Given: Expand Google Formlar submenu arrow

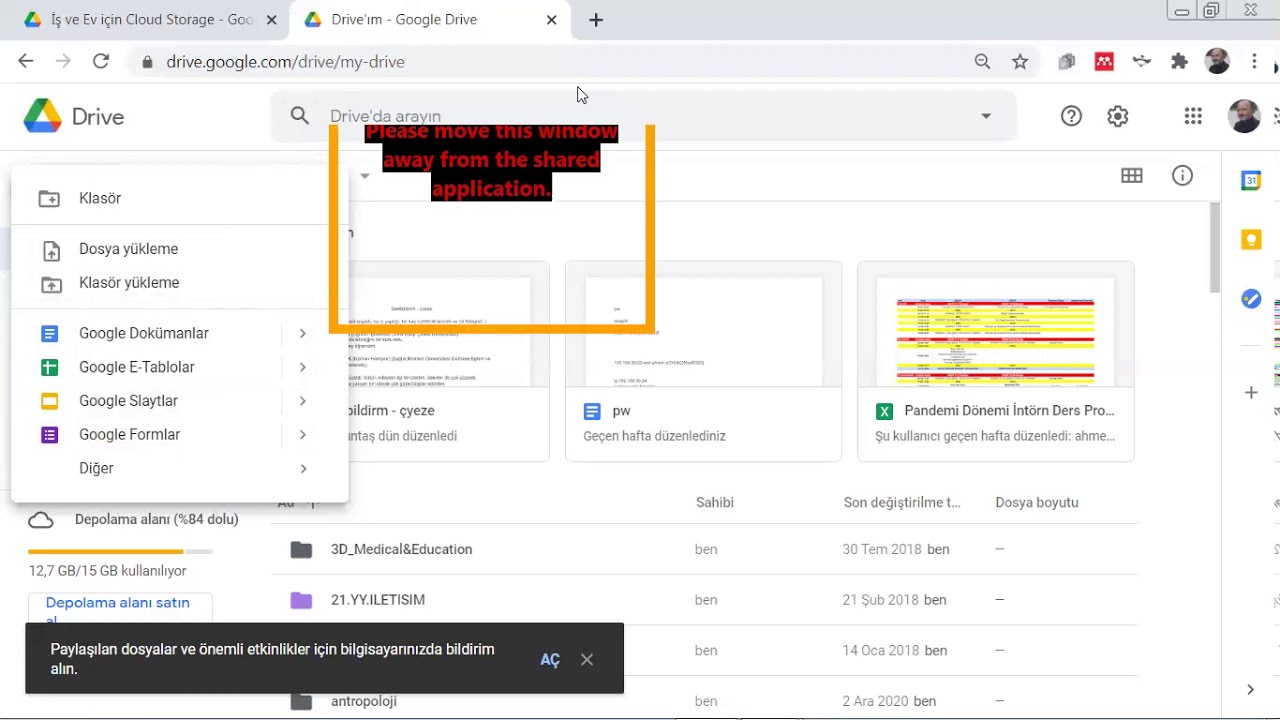Looking at the screenshot, I should click(x=302, y=435).
